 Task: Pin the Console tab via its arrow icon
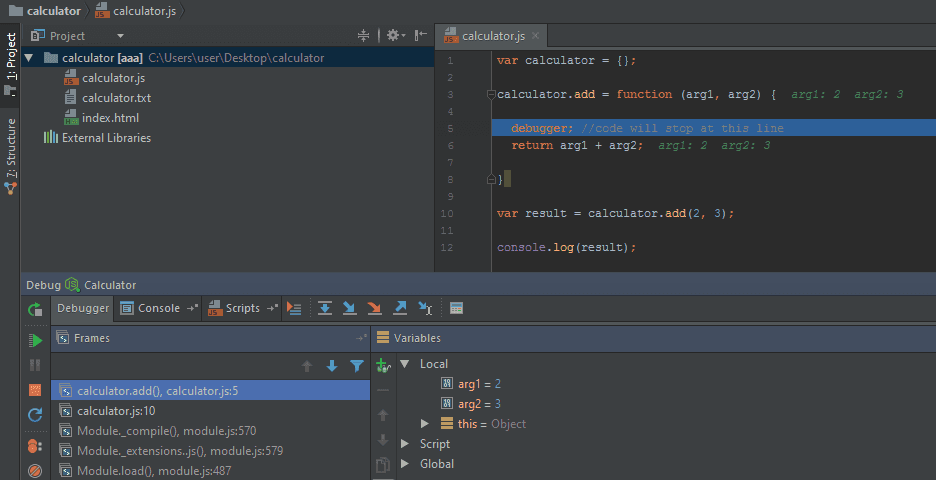tap(192, 308)
